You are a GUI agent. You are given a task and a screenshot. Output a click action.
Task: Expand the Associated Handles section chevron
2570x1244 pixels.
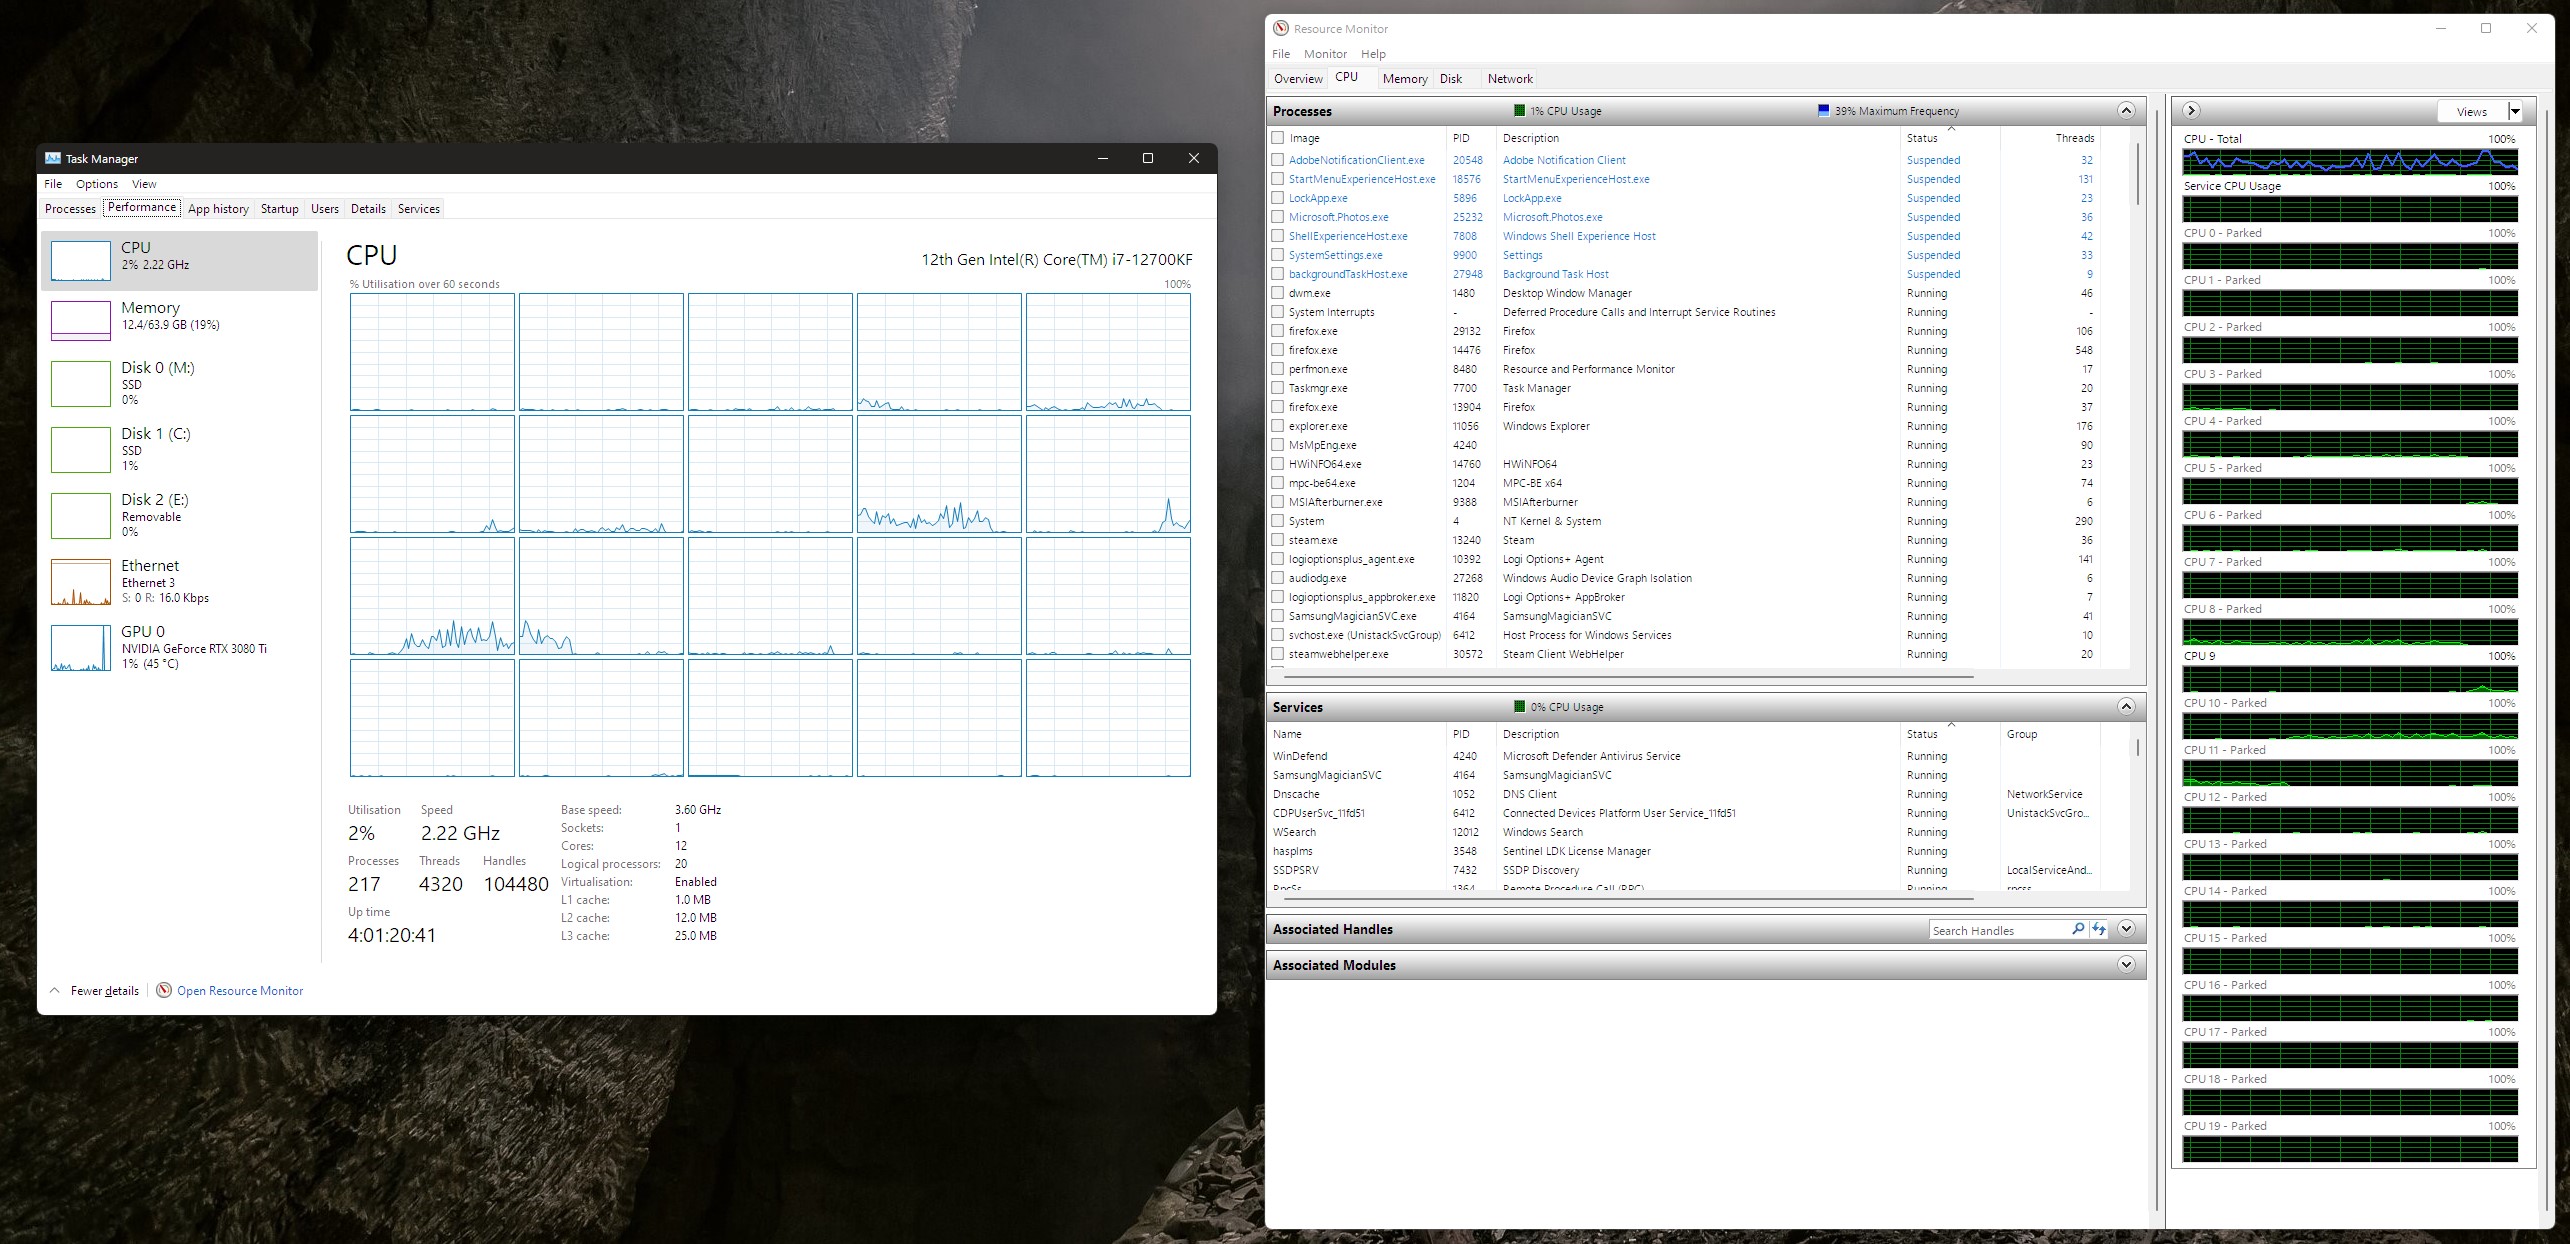[2127, 929]
